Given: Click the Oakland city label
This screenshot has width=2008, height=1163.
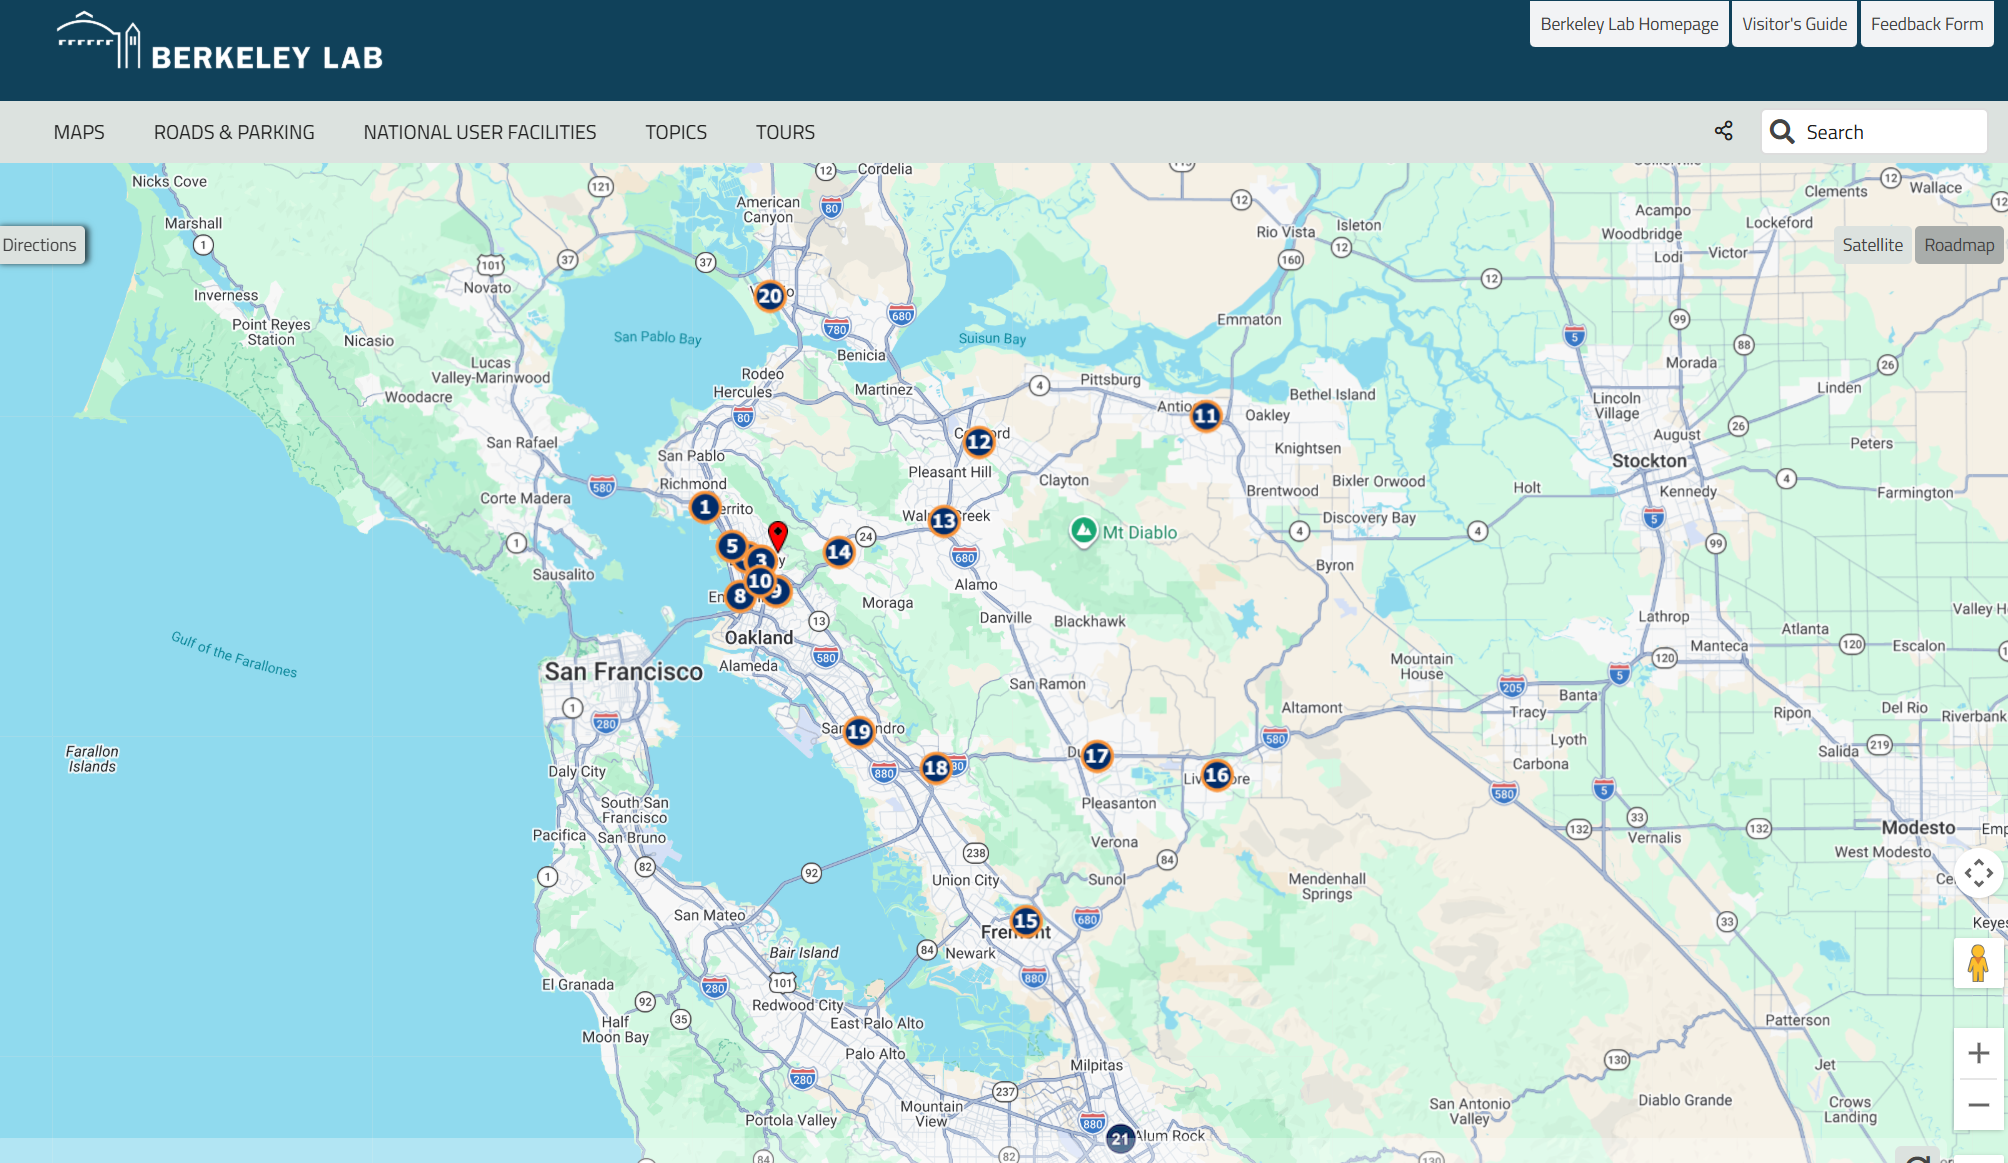Looking at the screenshot, I should tap(758, 638).
